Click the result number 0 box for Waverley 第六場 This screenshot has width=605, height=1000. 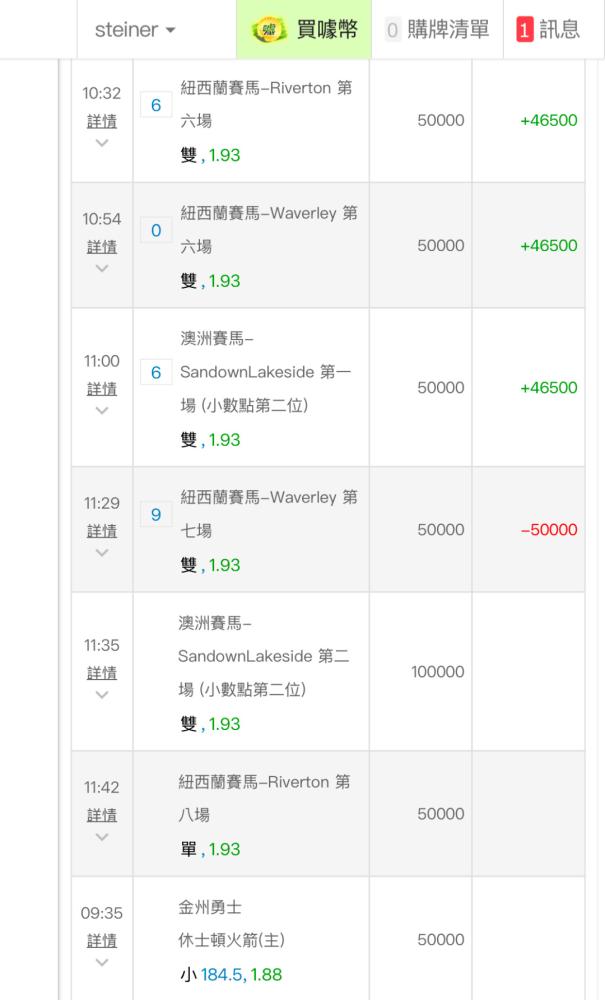156,231
